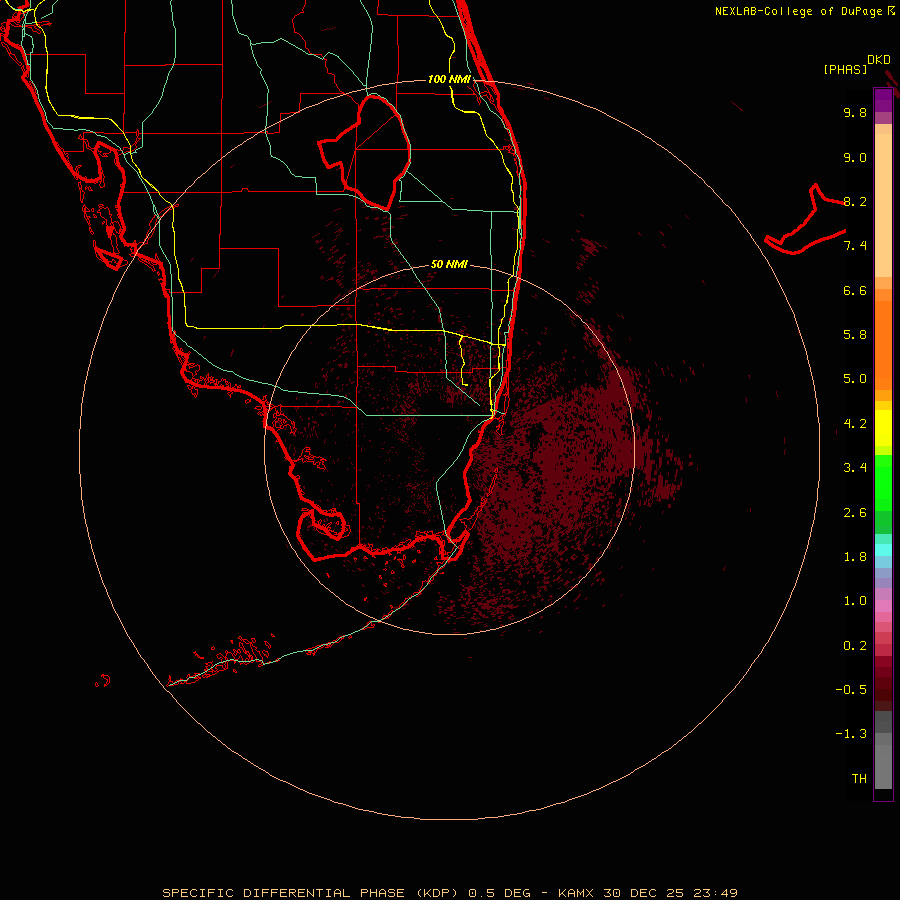
Task: Click the 0.2 scale value
Action: (855, 646)
